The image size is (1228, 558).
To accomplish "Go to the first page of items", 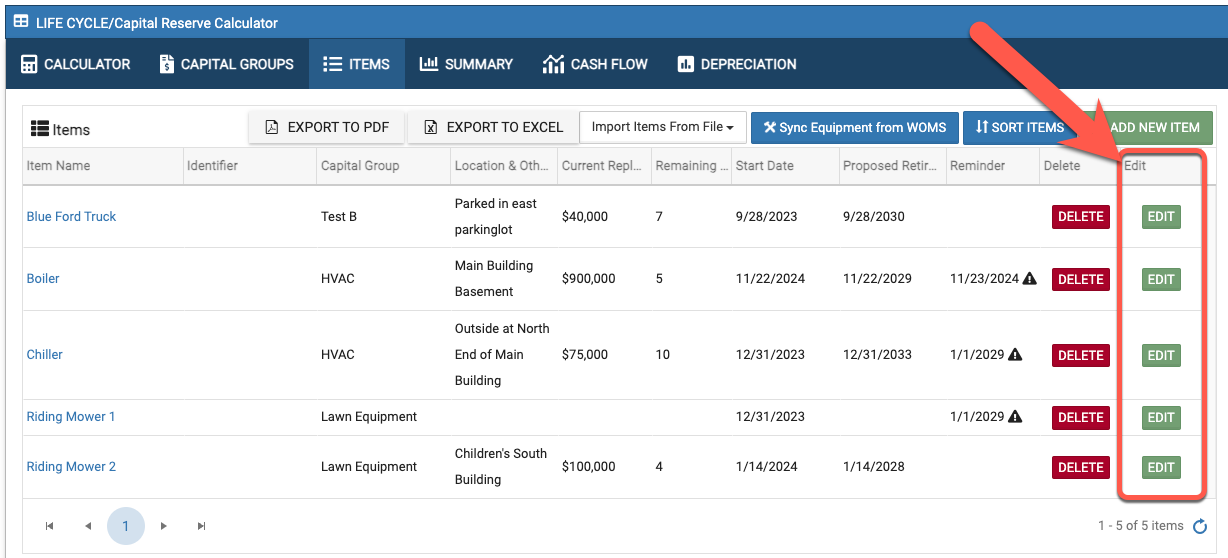I will (x=49, y=526).
